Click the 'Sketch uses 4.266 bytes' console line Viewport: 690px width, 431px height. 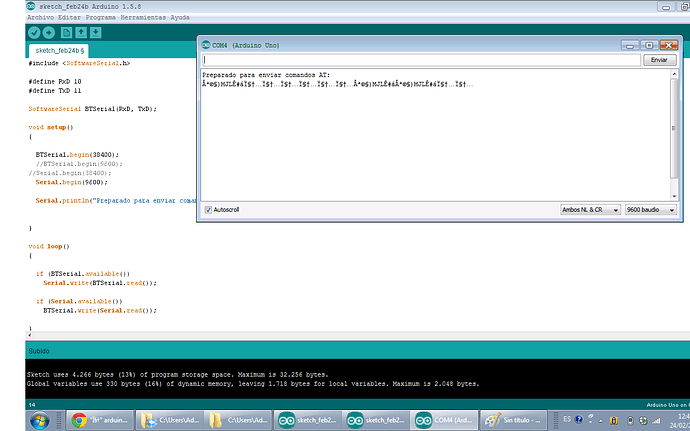178,375
